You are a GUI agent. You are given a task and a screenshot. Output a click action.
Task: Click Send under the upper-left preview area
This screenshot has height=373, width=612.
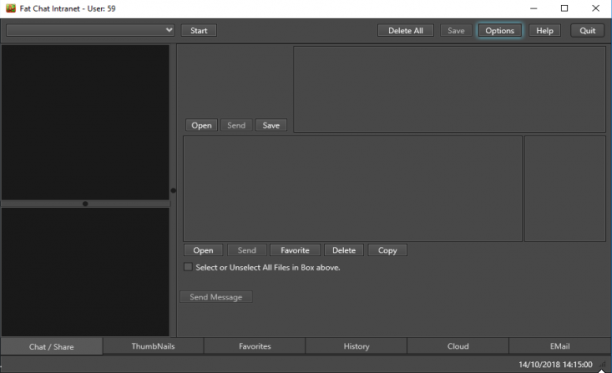tap(236, 125)
